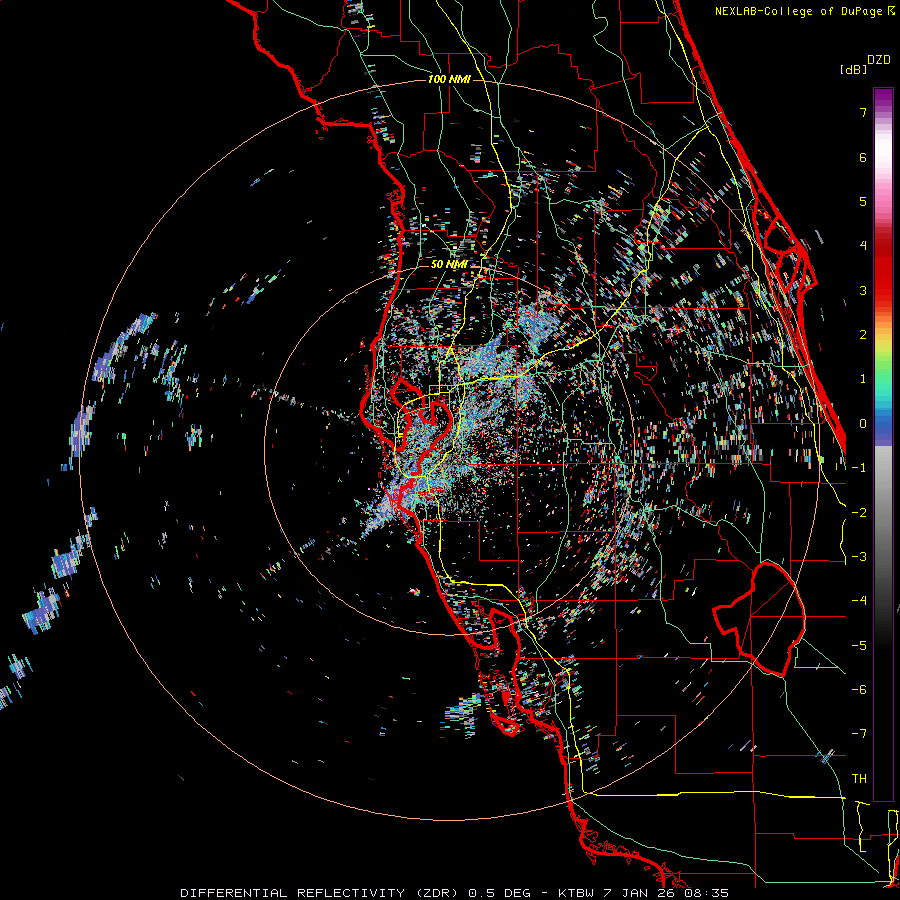Screen dimensions: 900x900
Task: Click the 0 value on the legend
Action: (863, 424)
